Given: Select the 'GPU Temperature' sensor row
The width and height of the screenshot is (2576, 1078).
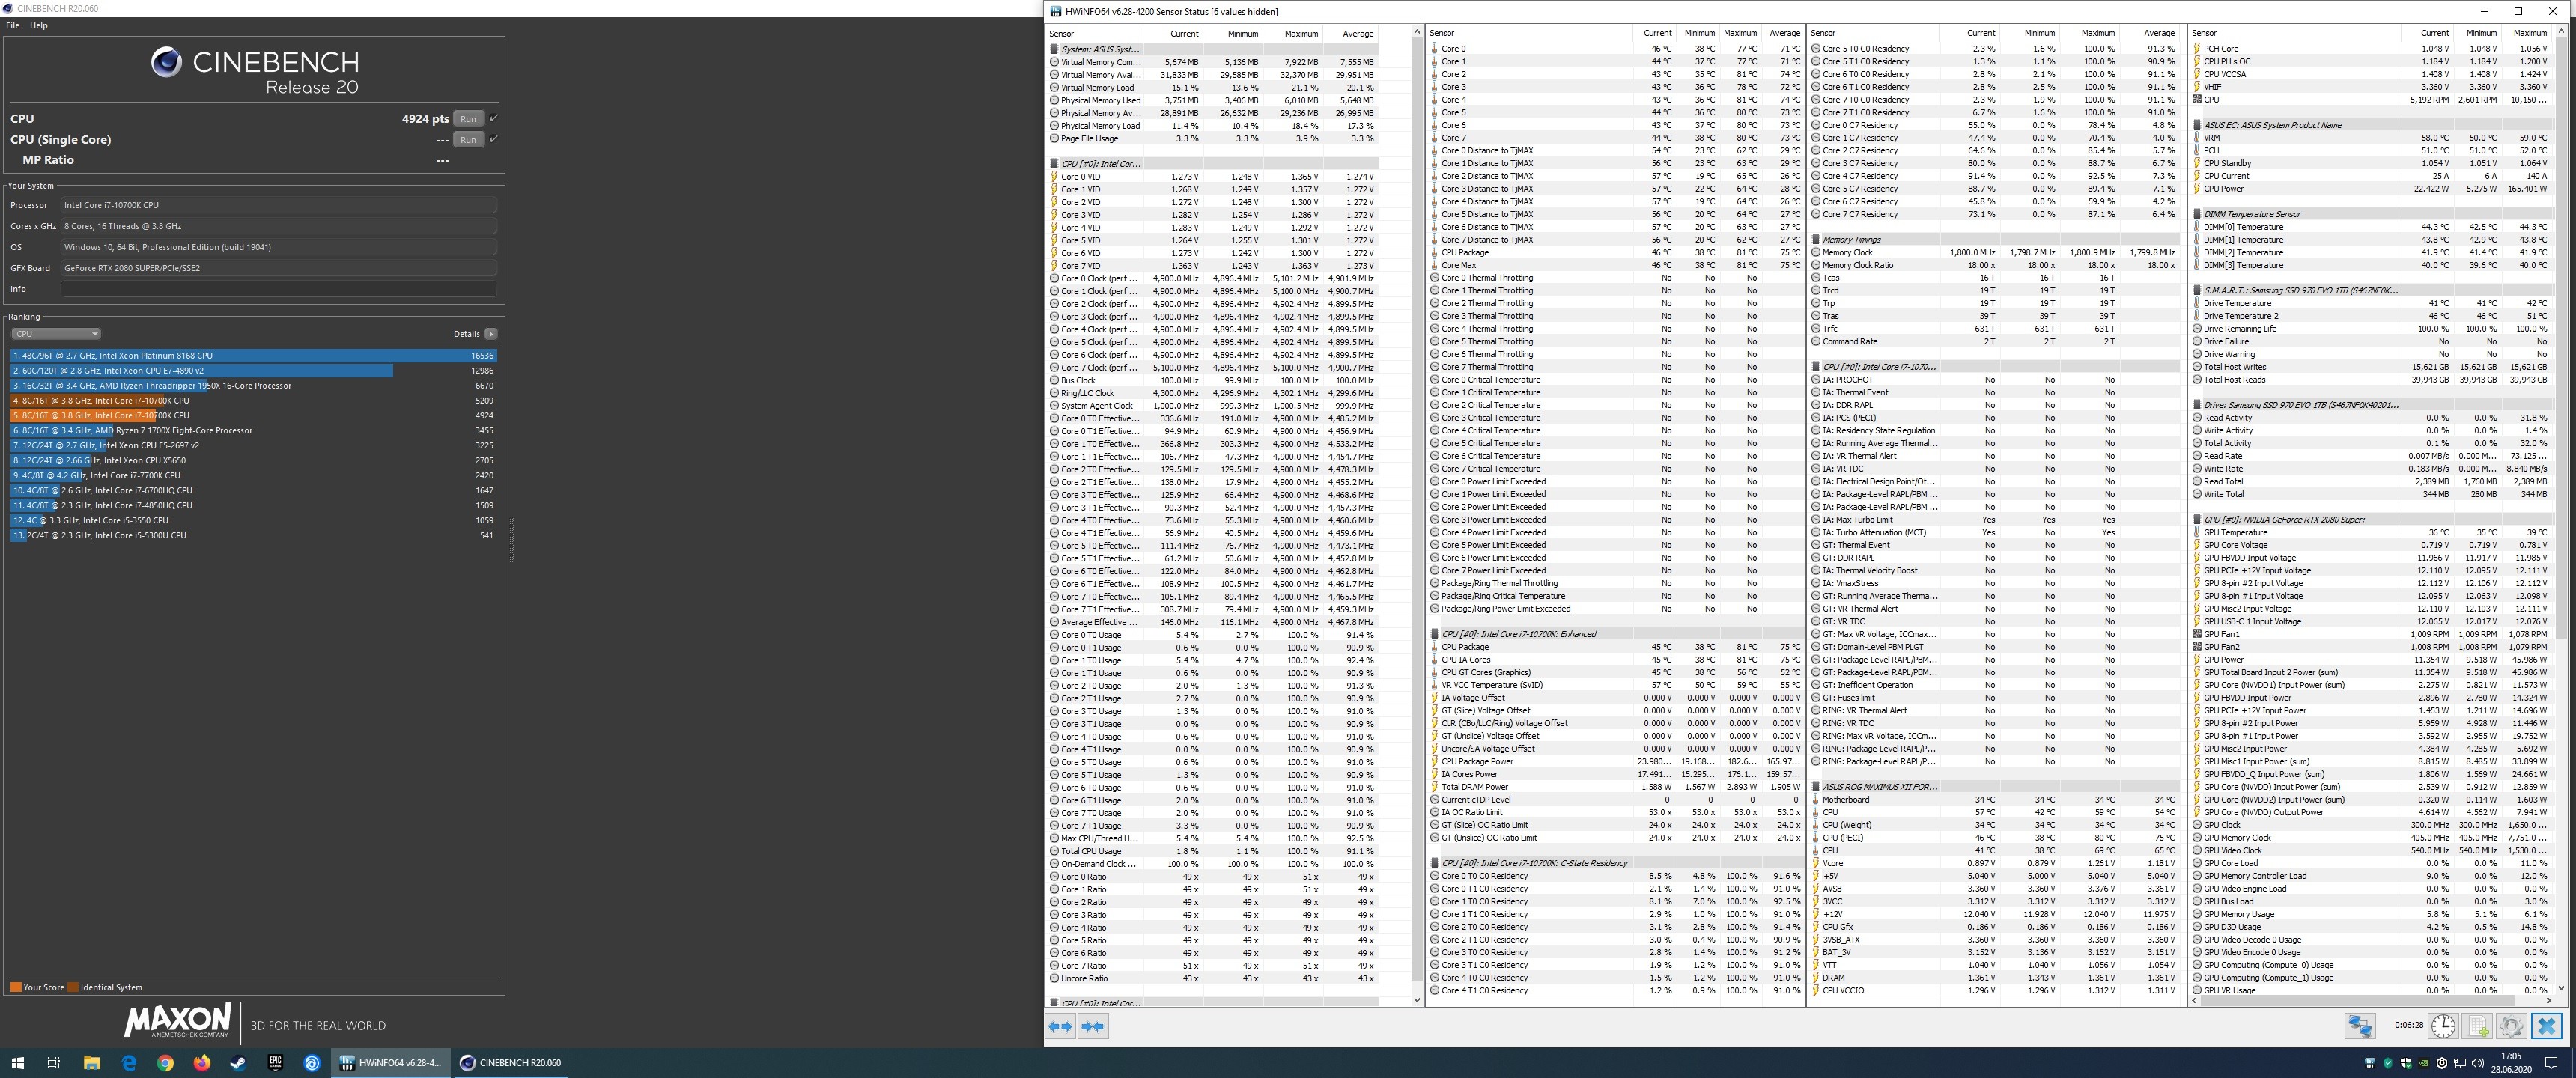Looking at the screenshot, I should [x=2372, y=532].
